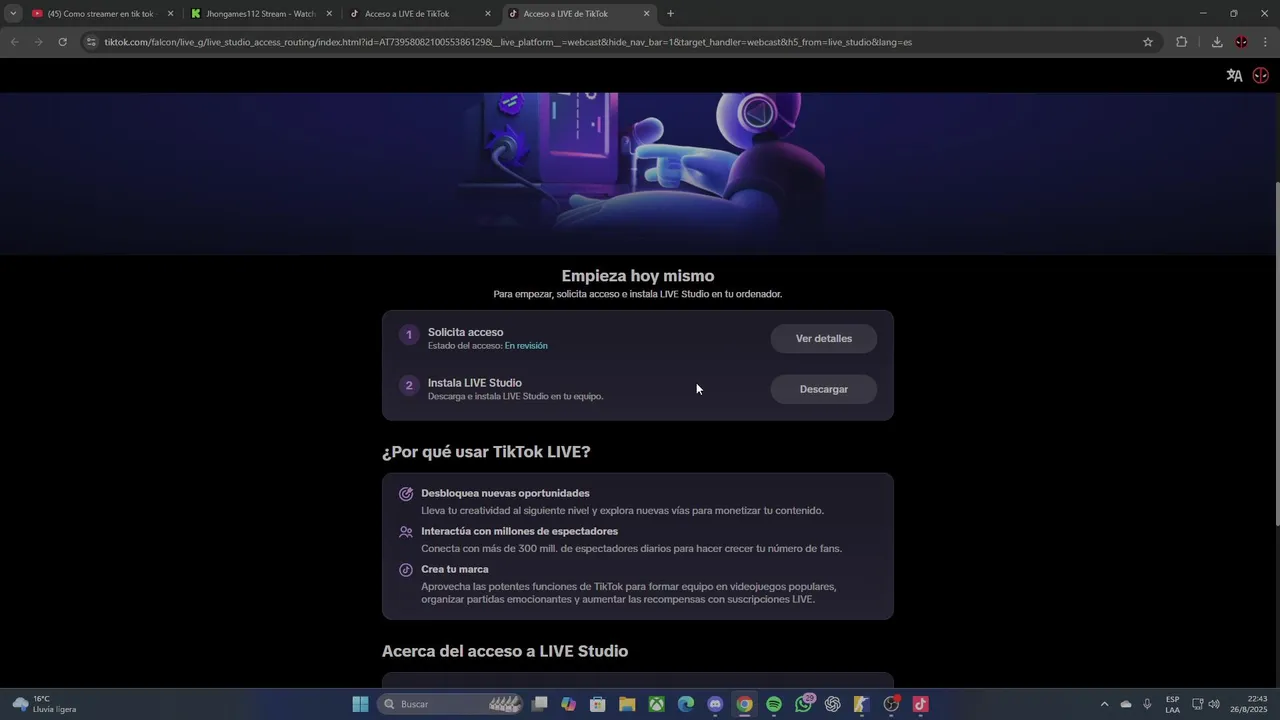Open the weather widget showing 16°C
Screen dimensions: 1280x720
click(45, 704)
